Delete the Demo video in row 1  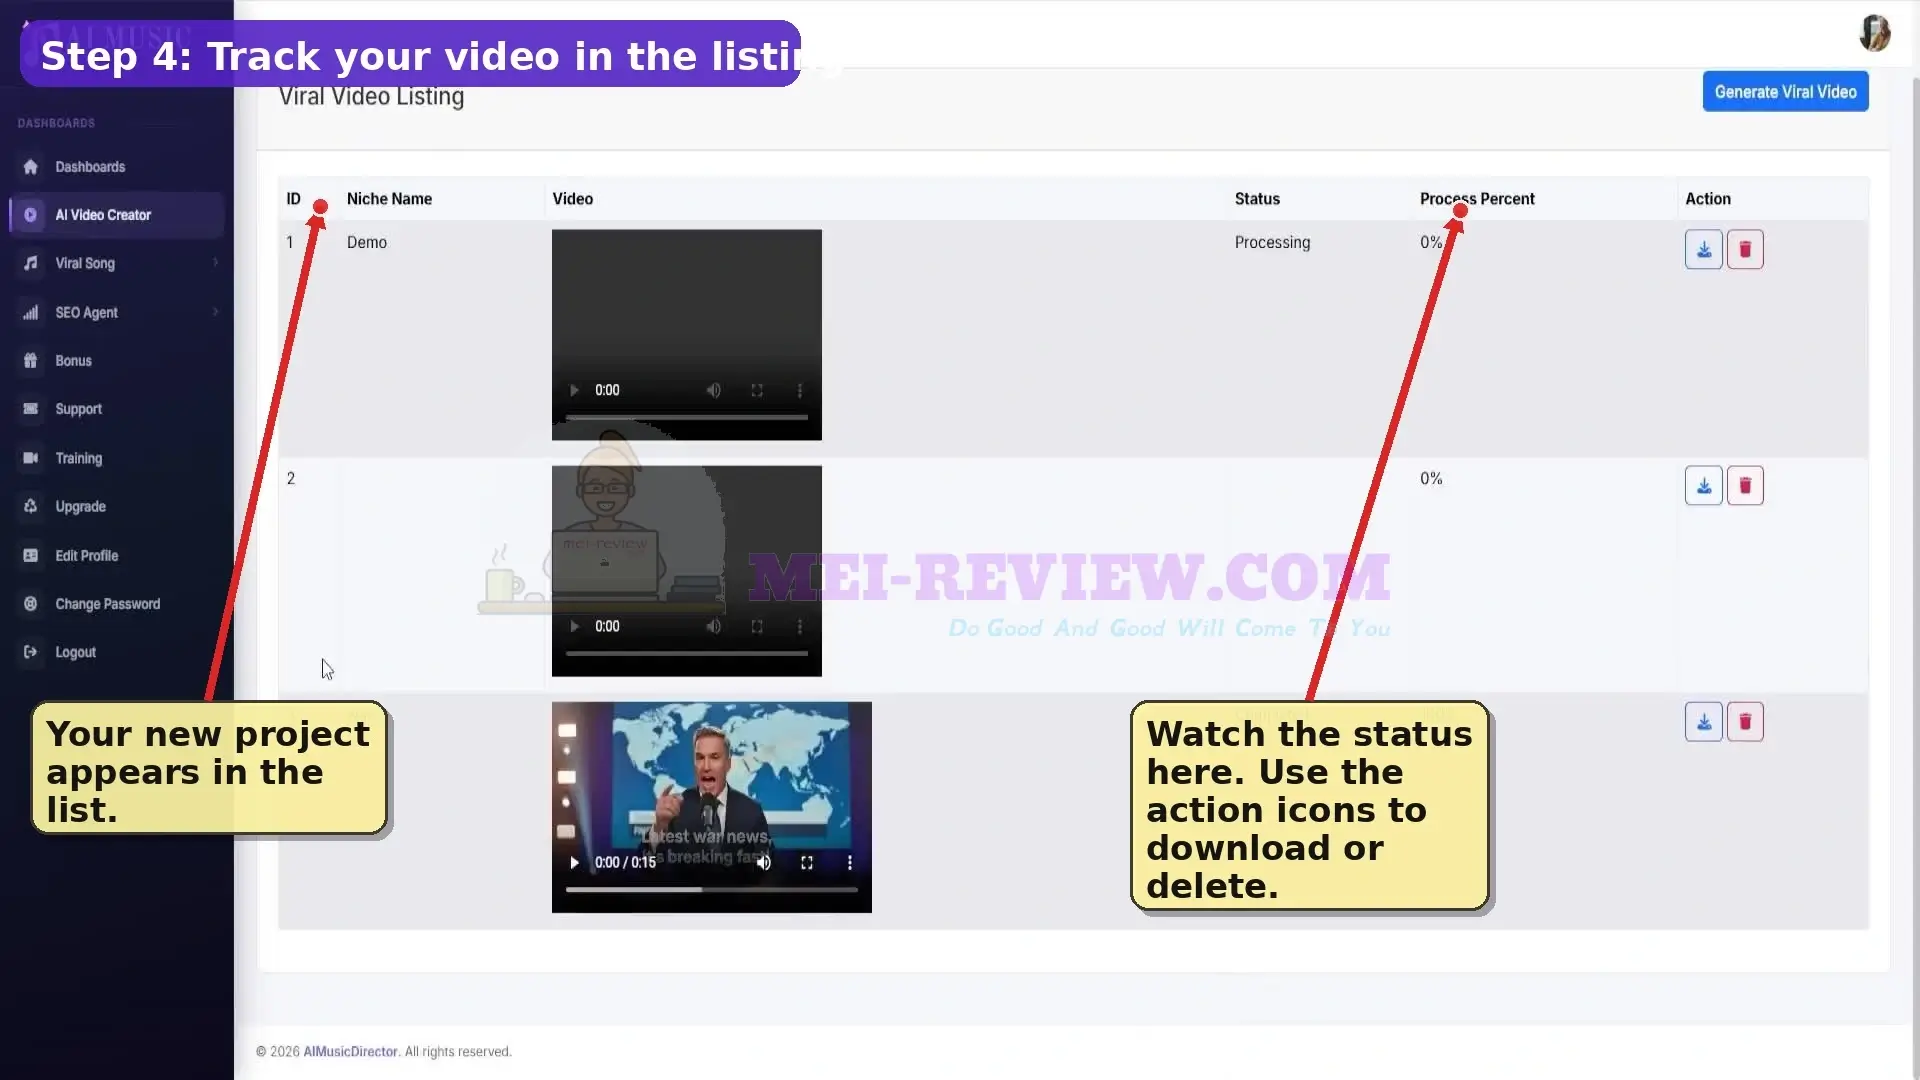click(x=1745, y=249)
